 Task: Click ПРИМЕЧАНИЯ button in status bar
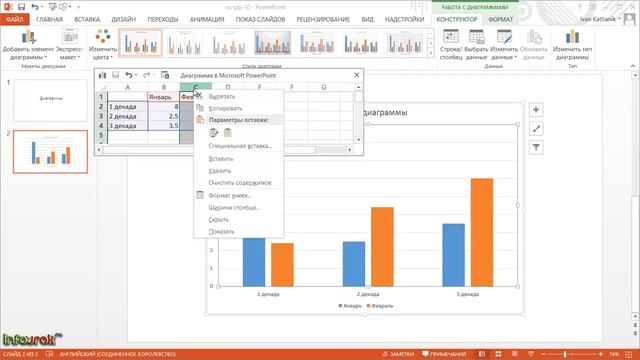pyautogui.click(x=444, y=354)
